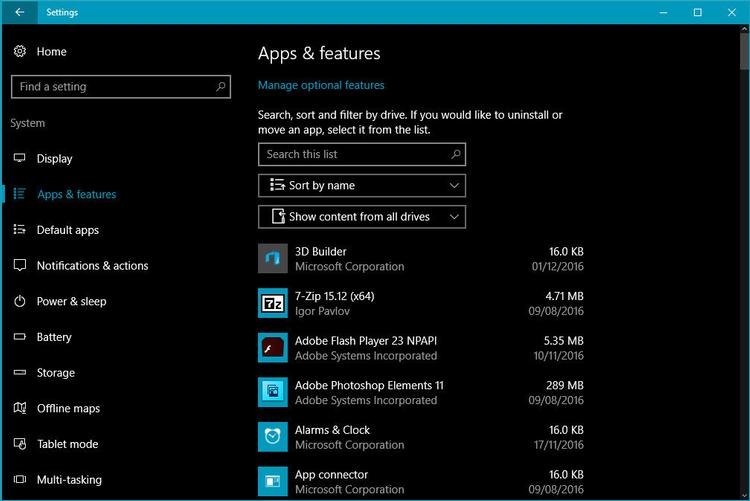Click the Power & sleep icon
The width and height of the screenshot is (750, 501).
[x=20, y=301]
